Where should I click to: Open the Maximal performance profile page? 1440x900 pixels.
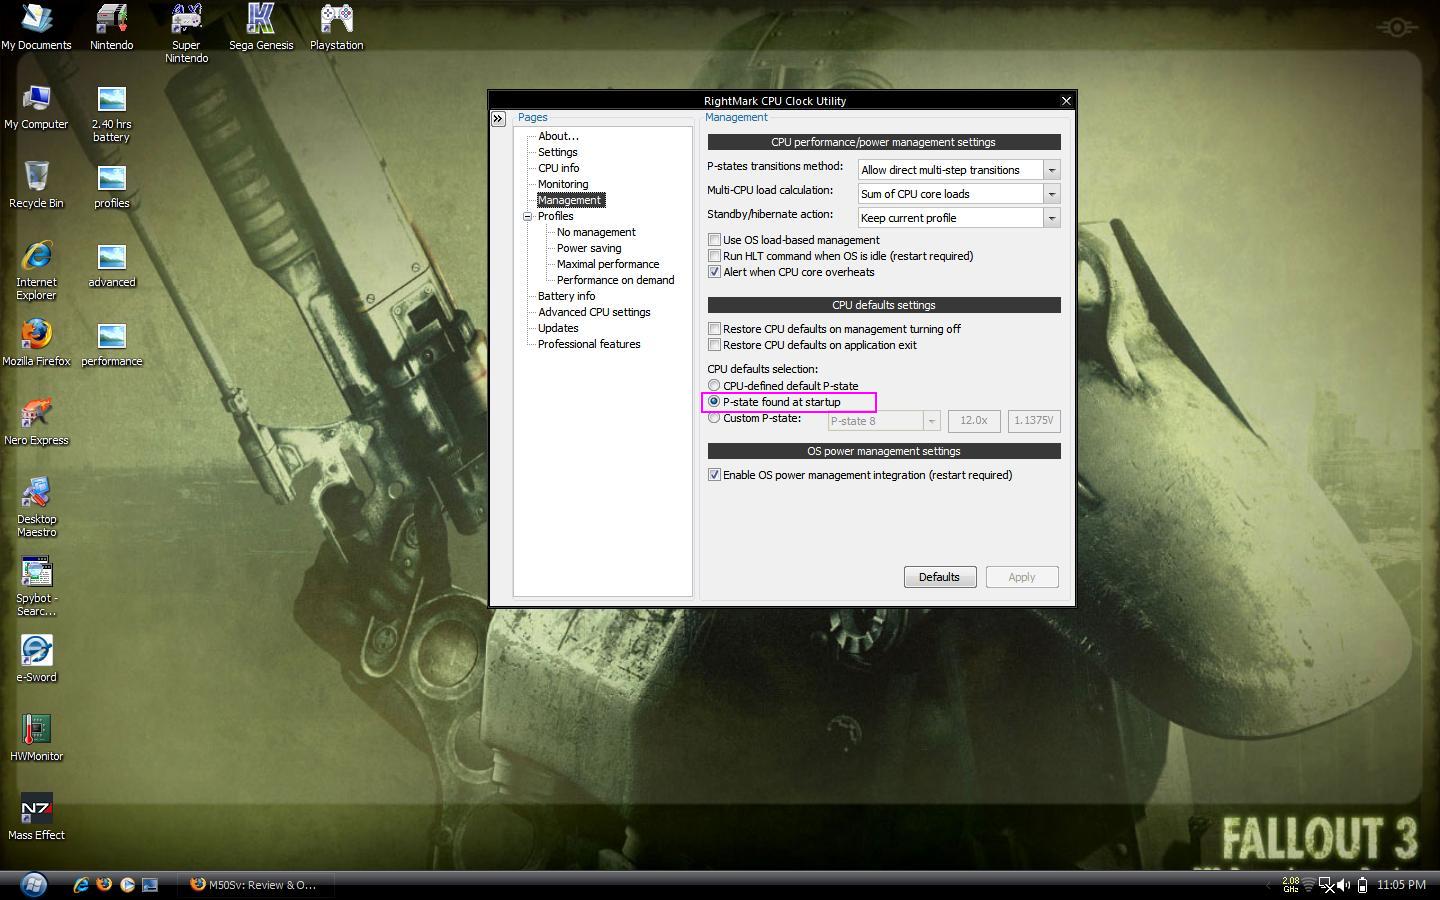[x=608, y=264]
